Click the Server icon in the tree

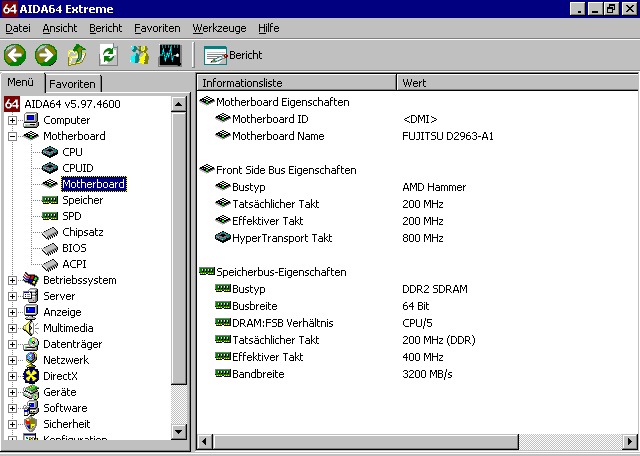click(31, 296)
